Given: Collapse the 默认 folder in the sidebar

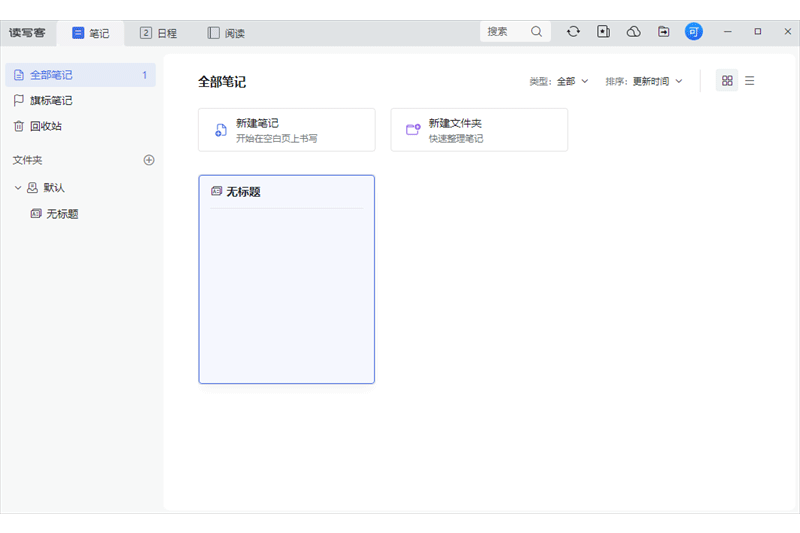Looking at the screenshot, I should point(18,187).
